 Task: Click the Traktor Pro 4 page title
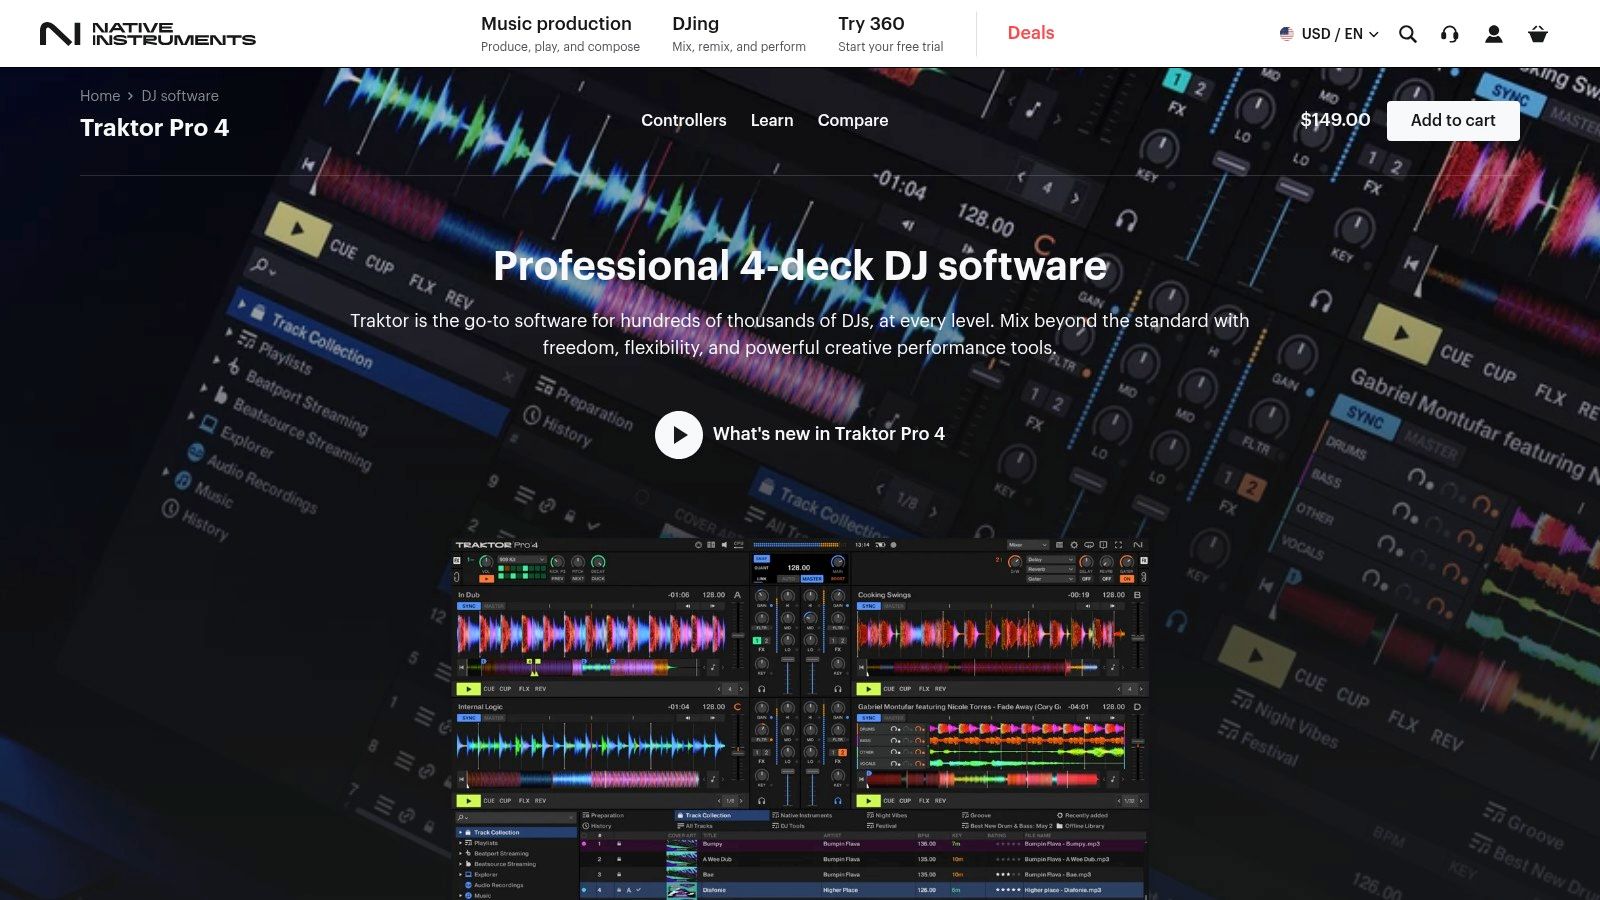click(x=155, y=128)
